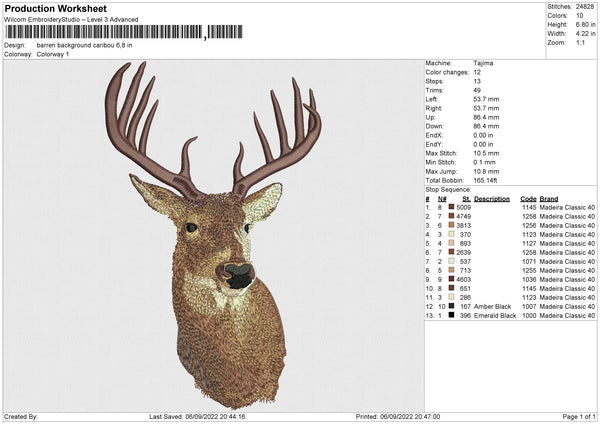Screen dimensions: 600x424
Task: Click the Stops value 13
Action: (x=477, y=81)
